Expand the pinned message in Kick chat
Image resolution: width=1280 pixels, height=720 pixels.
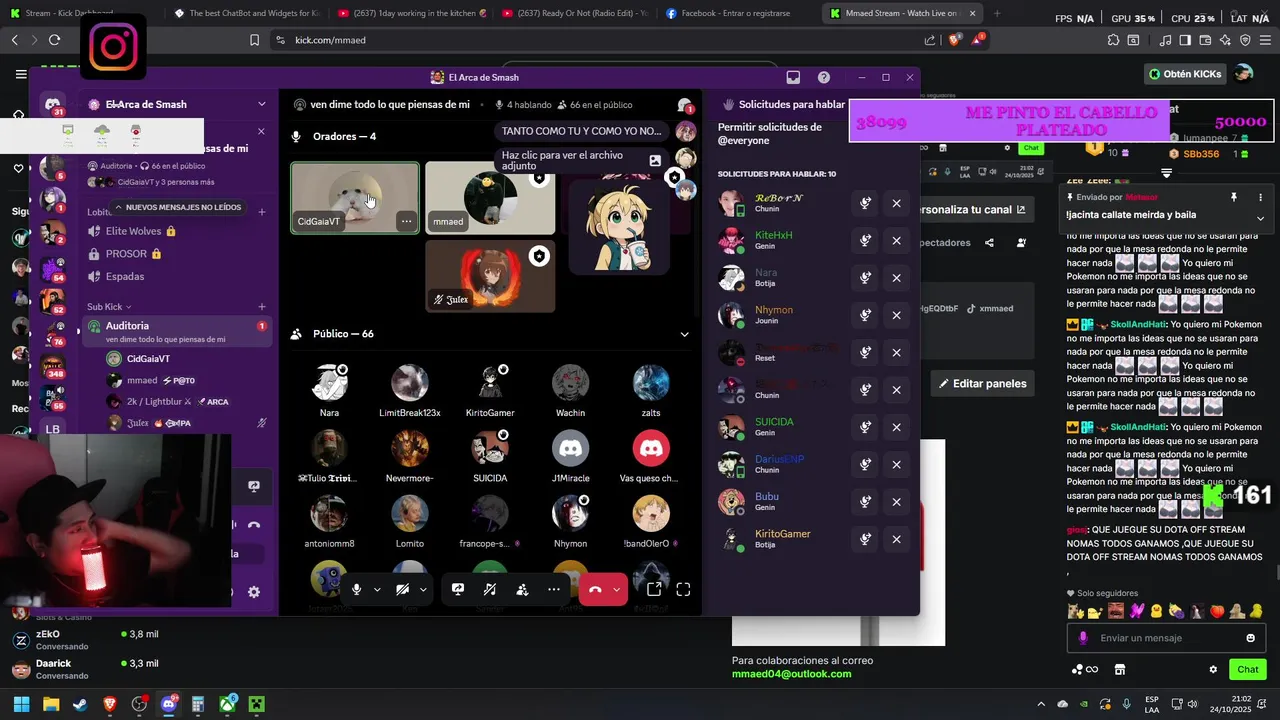pyautogui.click(x=1260, y=218)
